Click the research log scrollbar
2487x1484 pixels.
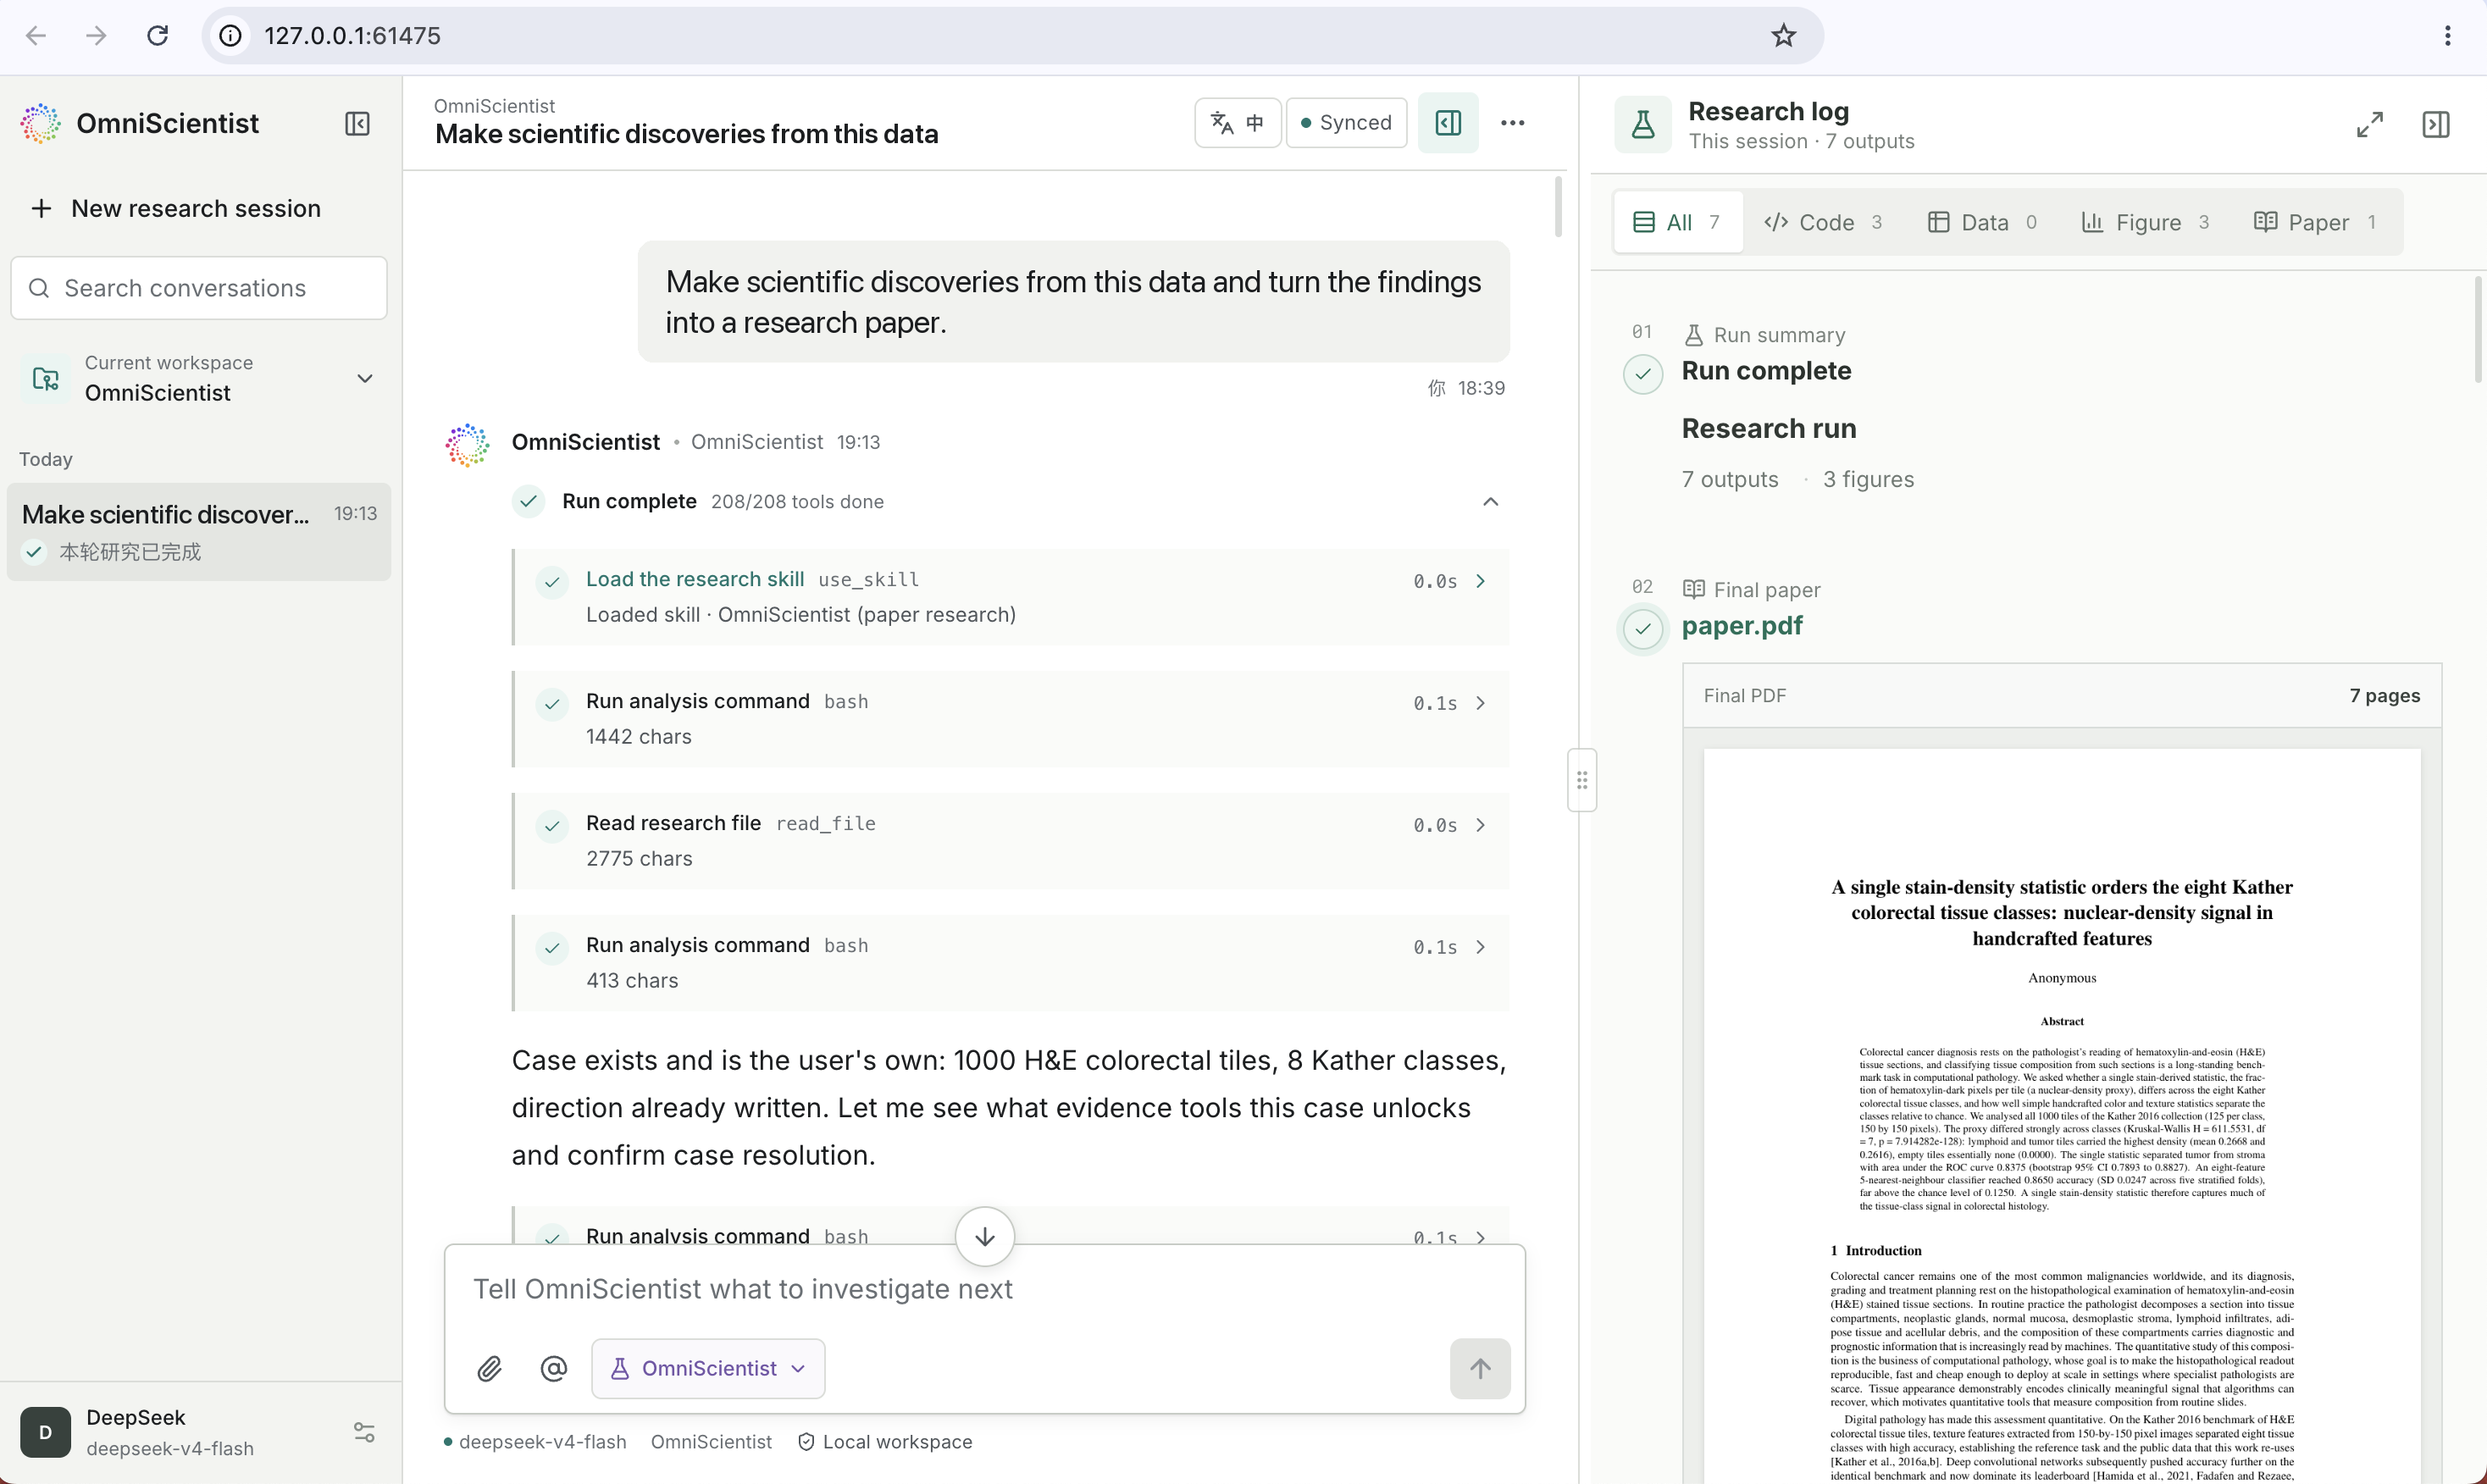pyautogui.click(x=2478, y=330)
